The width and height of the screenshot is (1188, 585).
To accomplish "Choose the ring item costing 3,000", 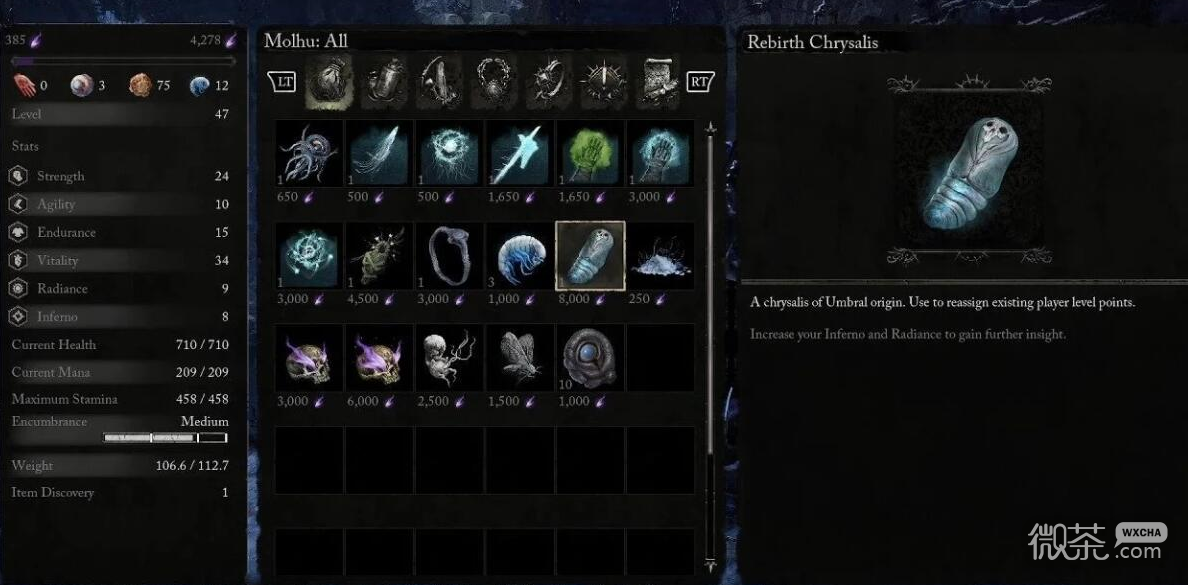I will pyautogui.click(x=449, y=255).
